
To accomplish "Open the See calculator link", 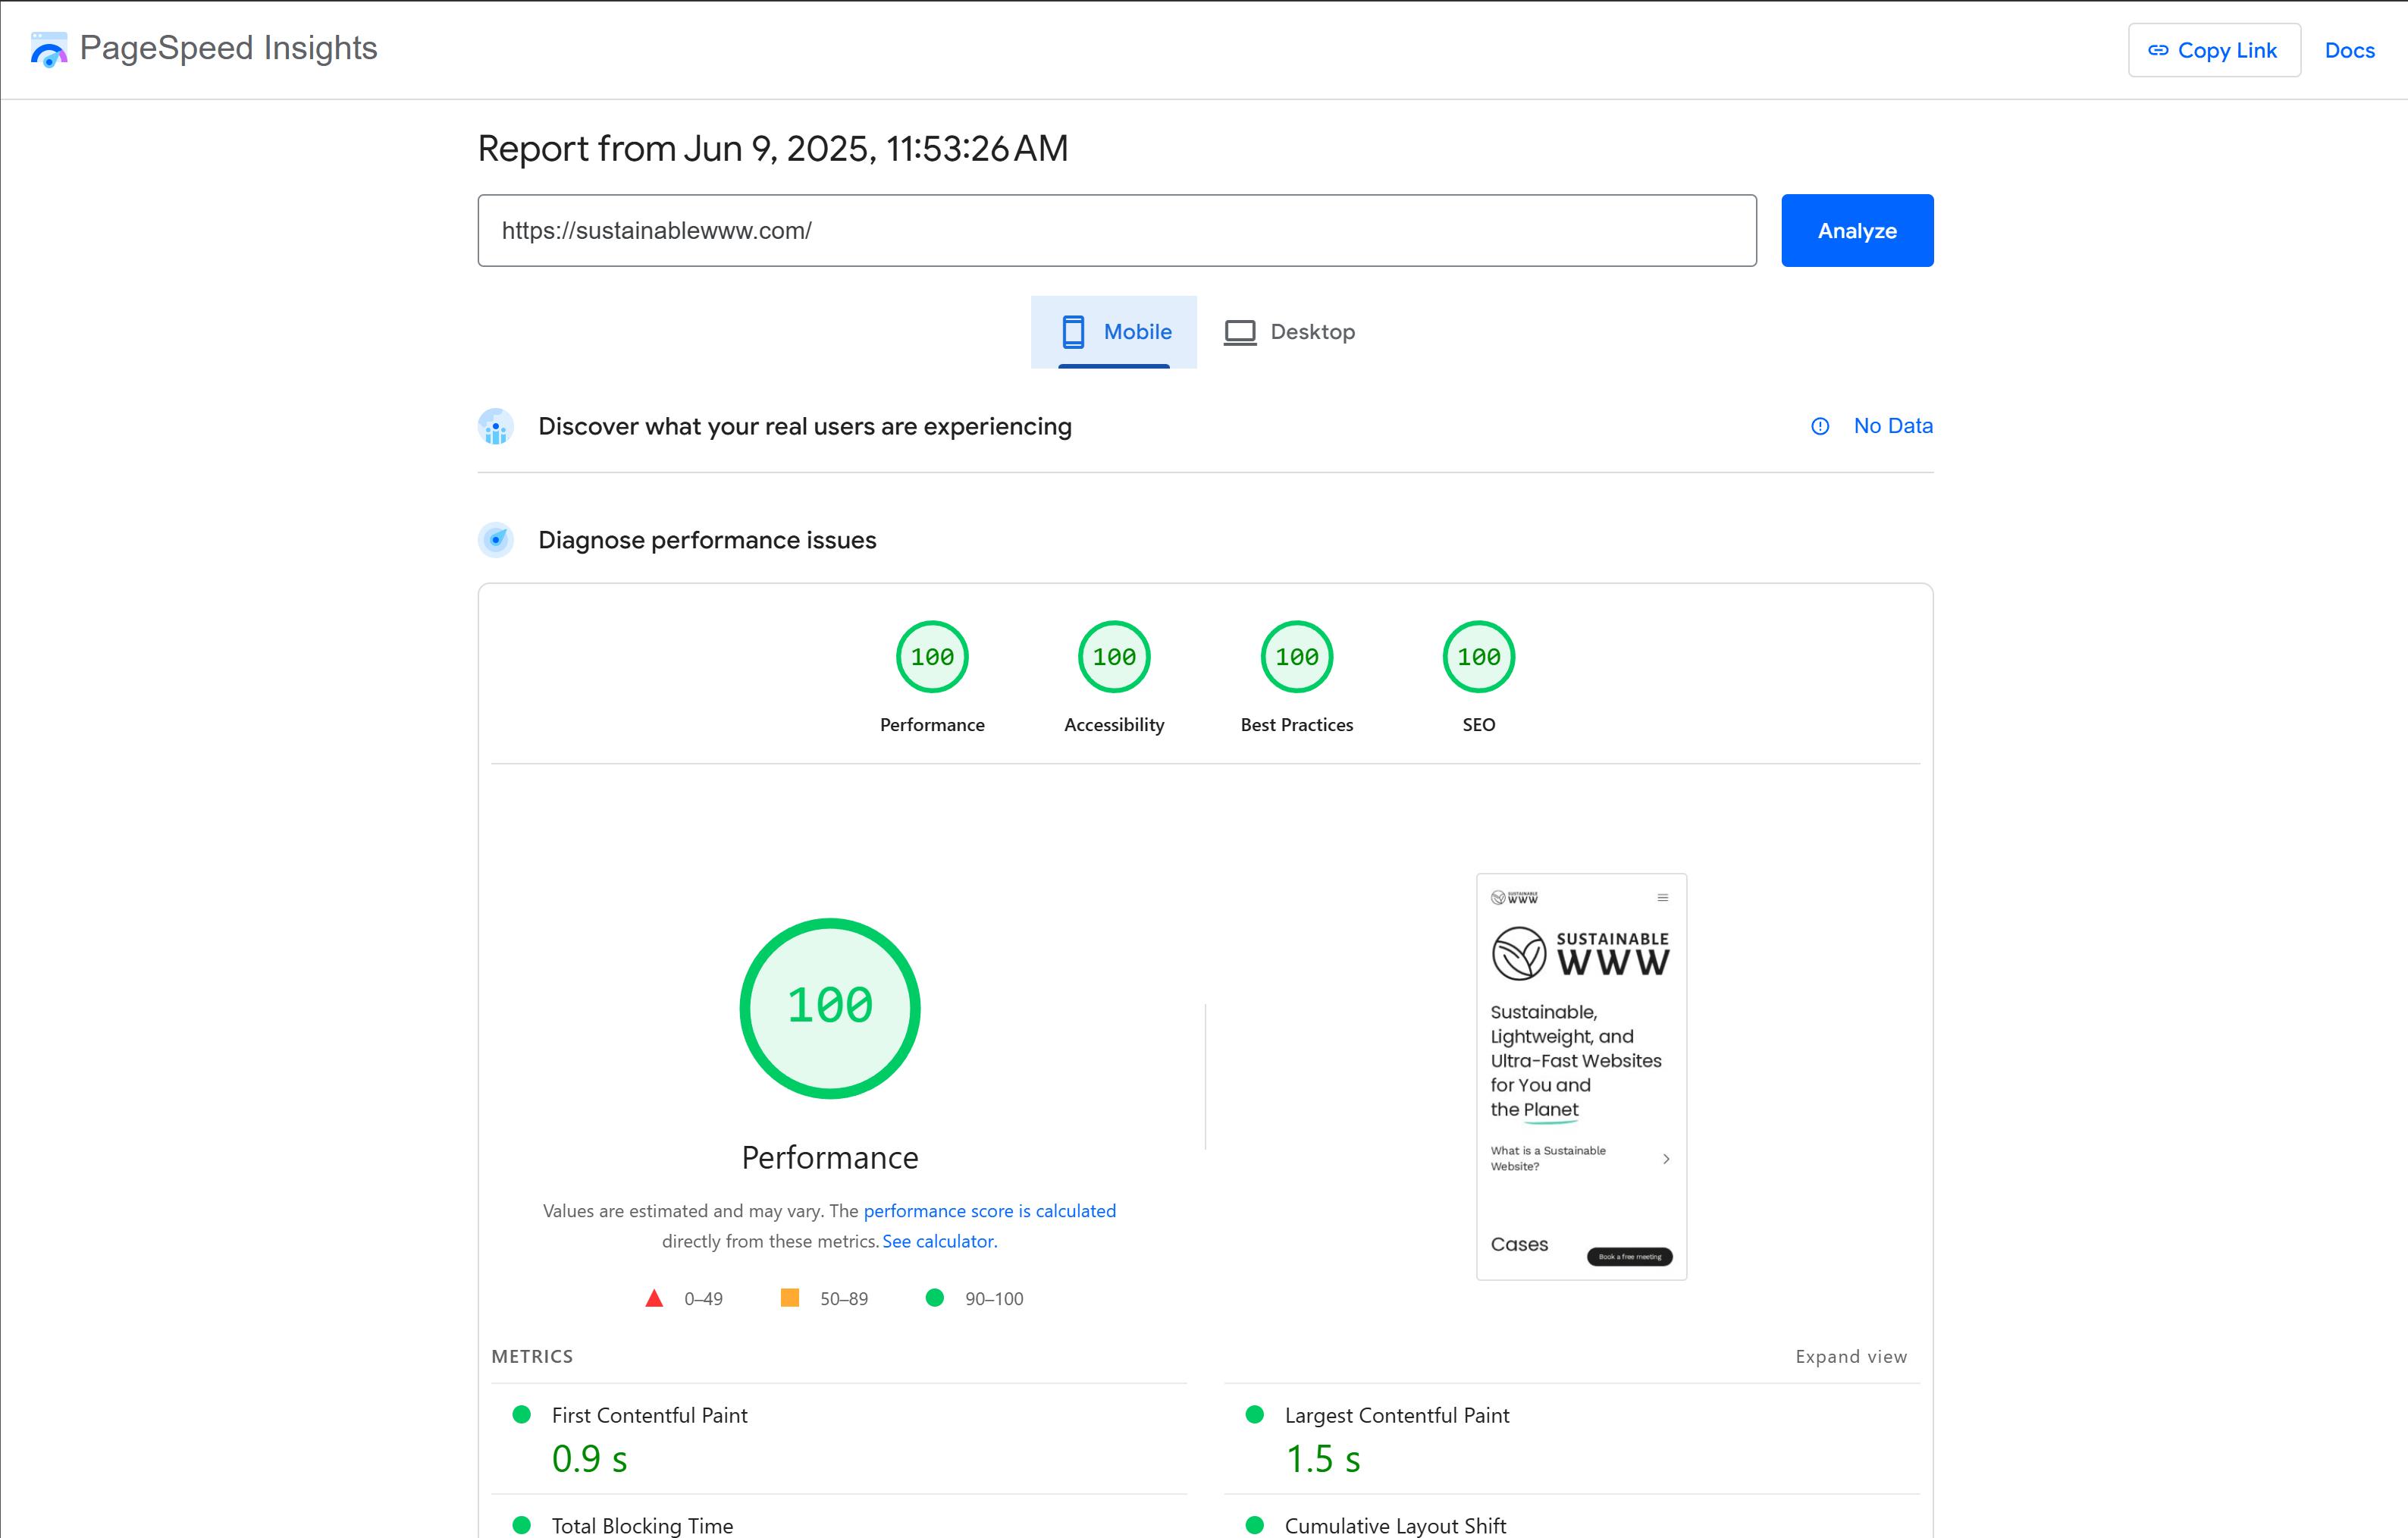I will pyautogui.click(x=940, y=1241).
